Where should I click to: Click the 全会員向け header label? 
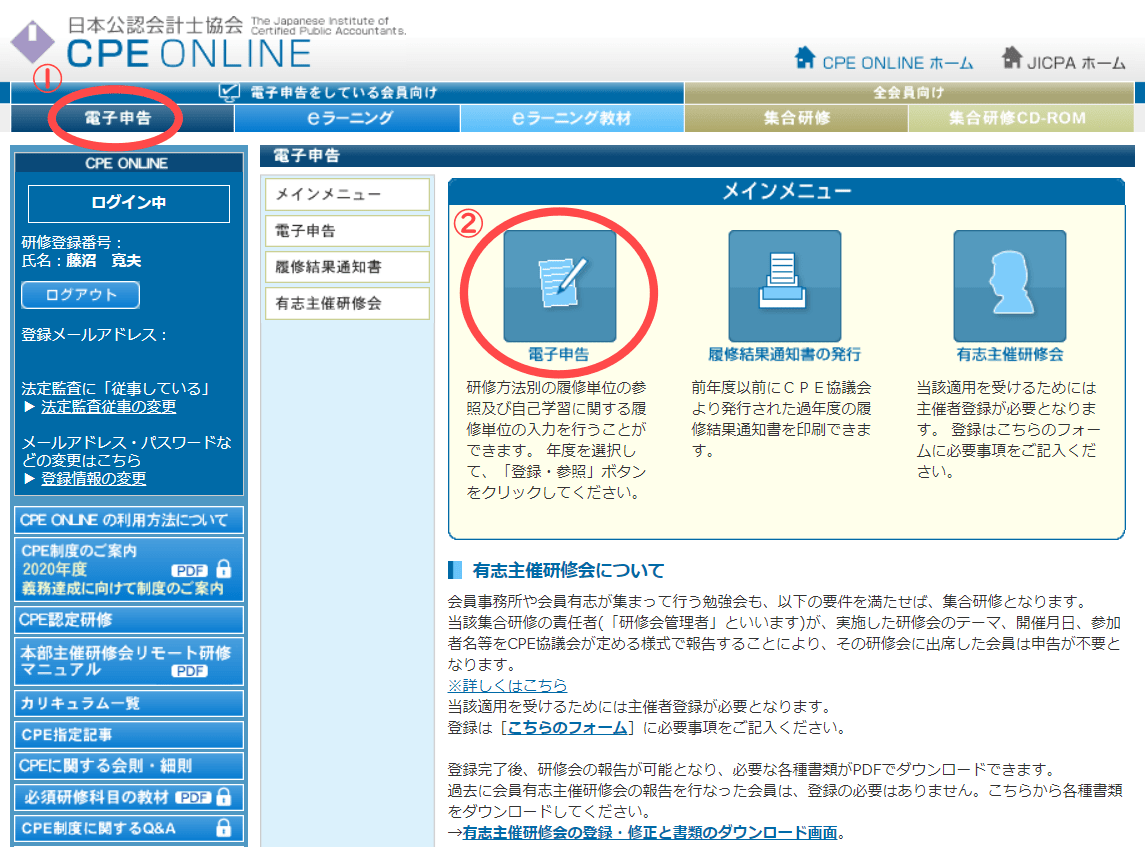point(909,93)
